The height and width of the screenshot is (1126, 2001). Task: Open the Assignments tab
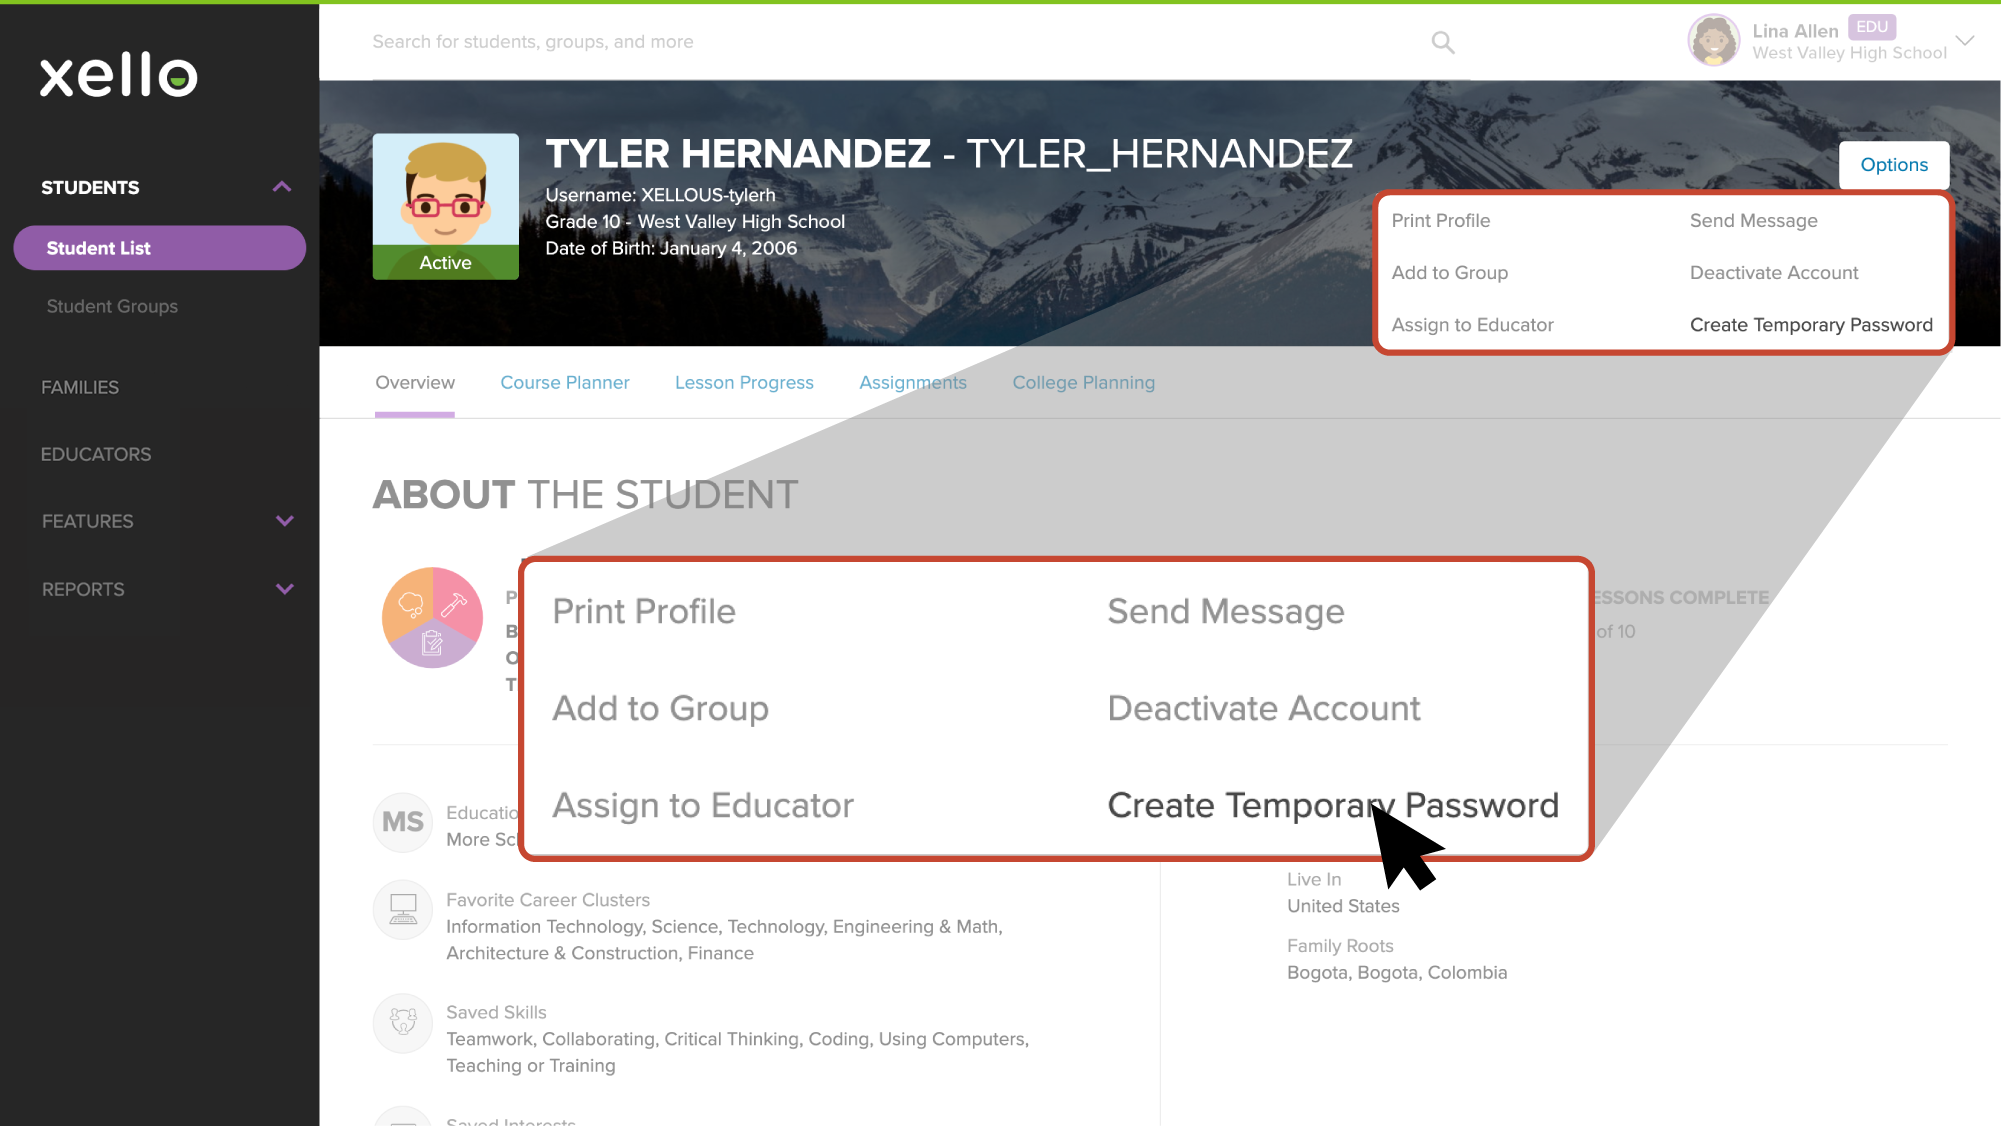[913, 383]
